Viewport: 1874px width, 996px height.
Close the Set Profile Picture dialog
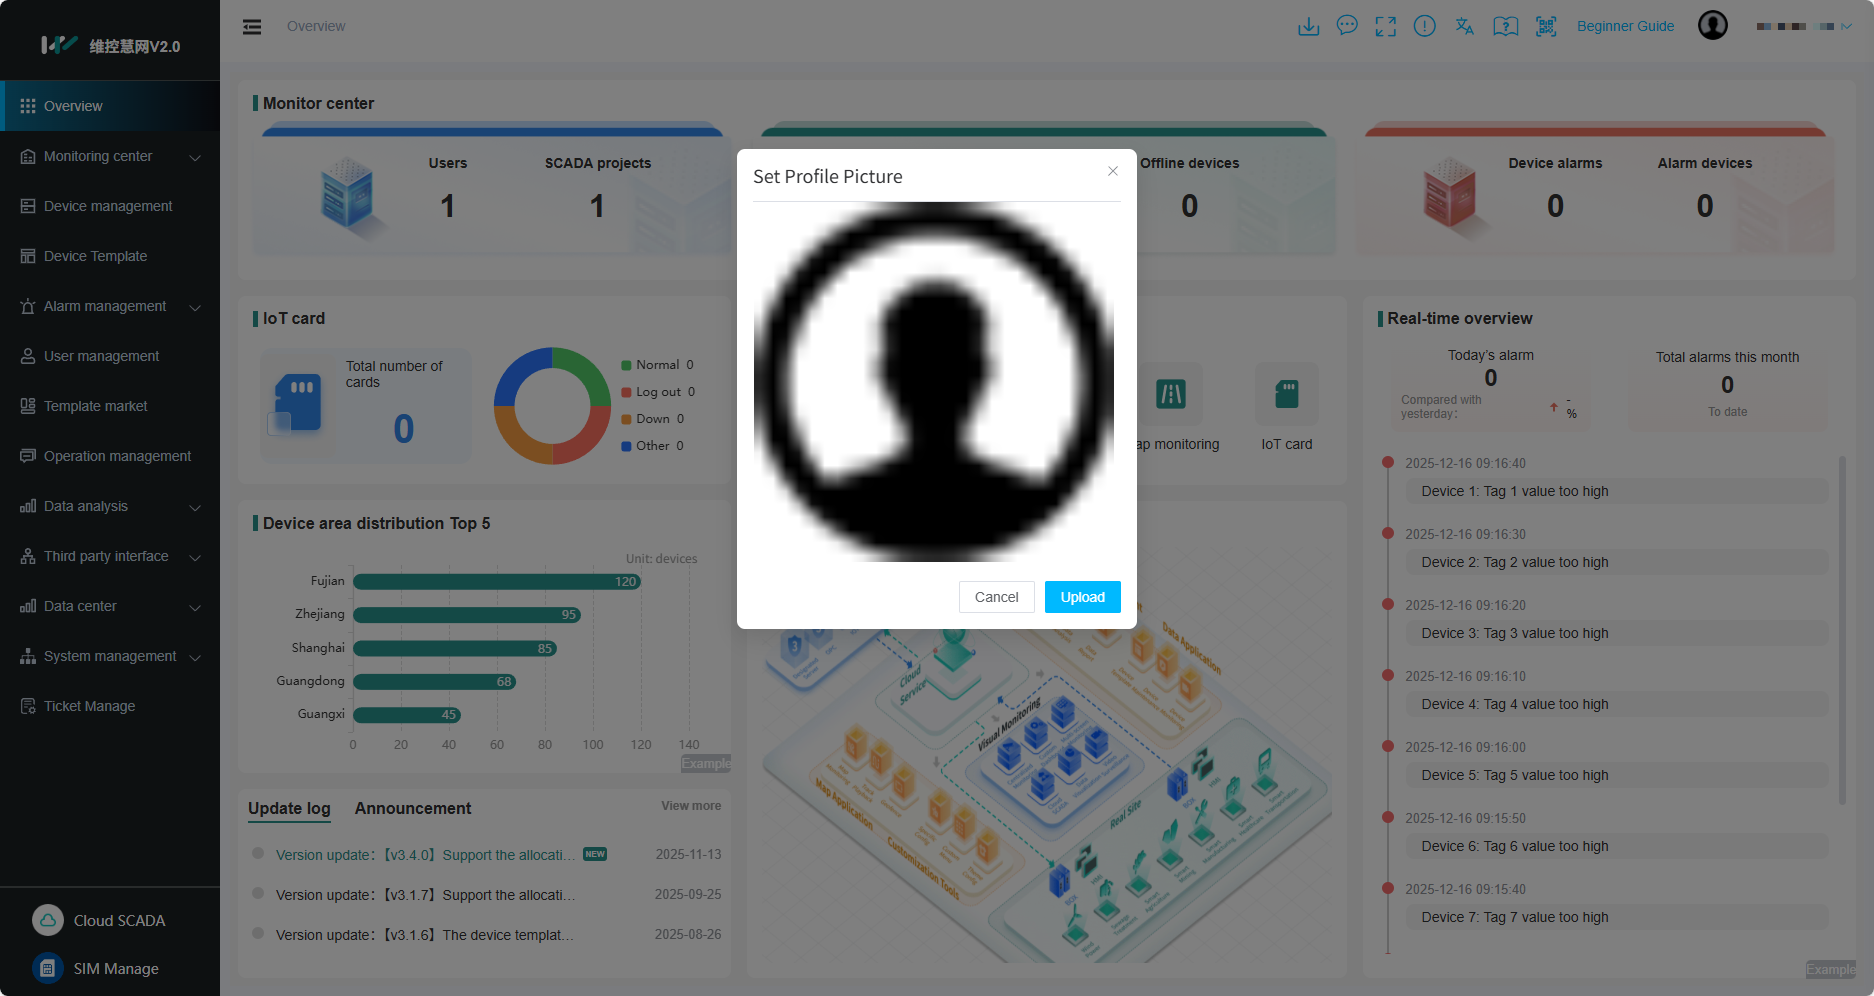1113,171
